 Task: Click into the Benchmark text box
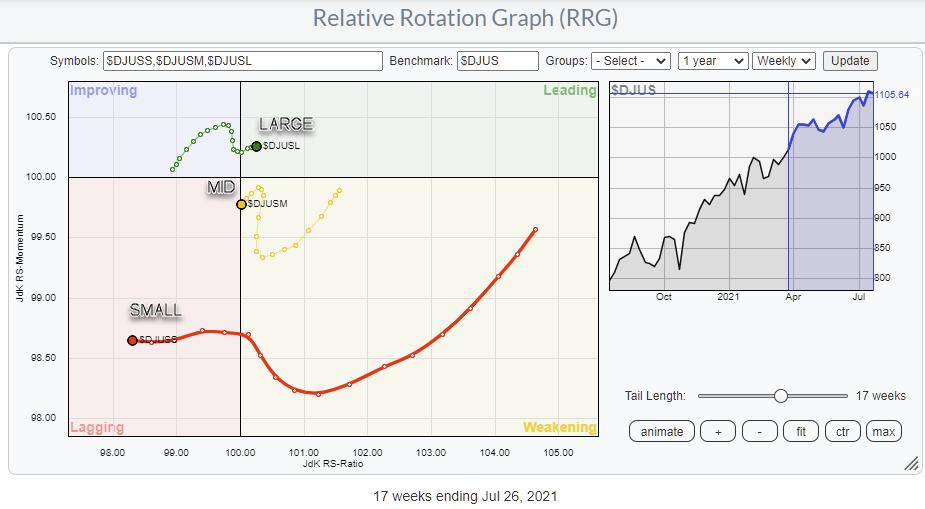pyautogui.click(x=497, y=61)
